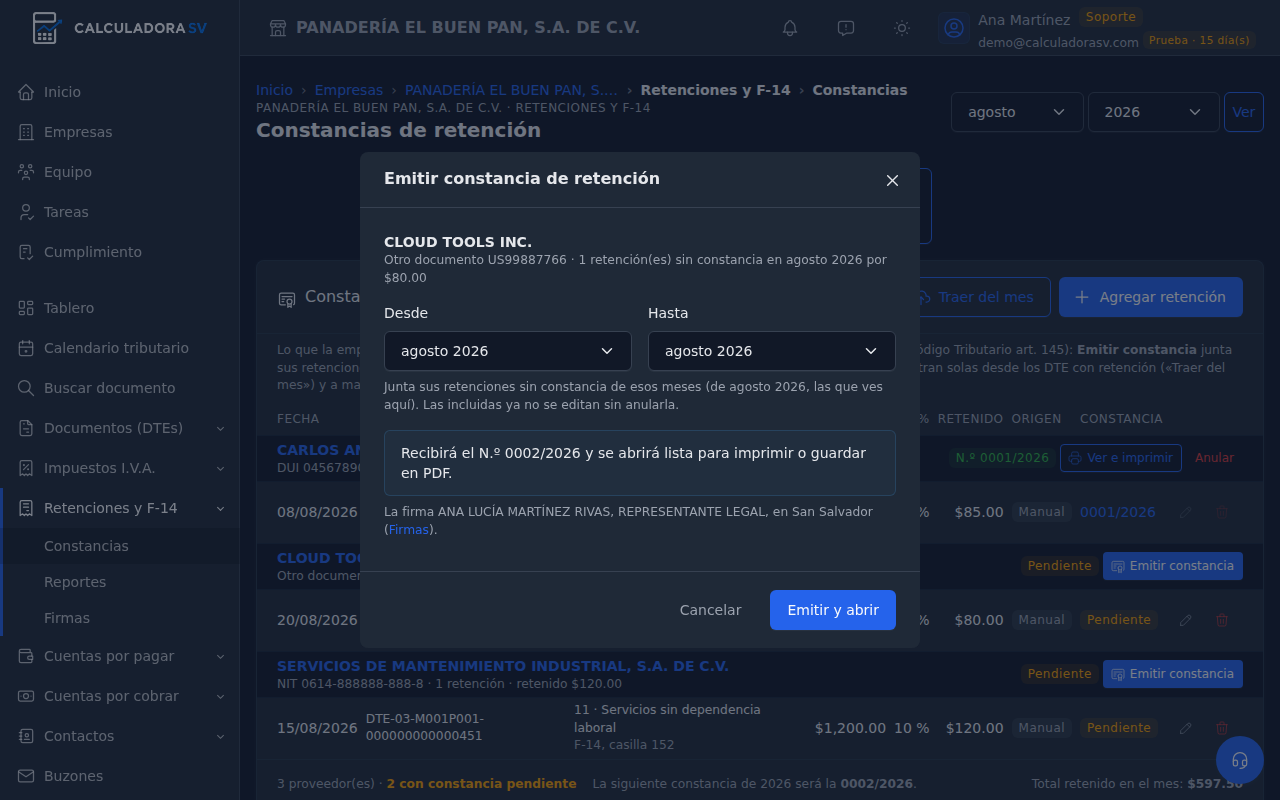Viewport: 1280px width, 800px height.
Task: Expand Impuestos I.V.A. sidebar section
Action: point(120,468)
